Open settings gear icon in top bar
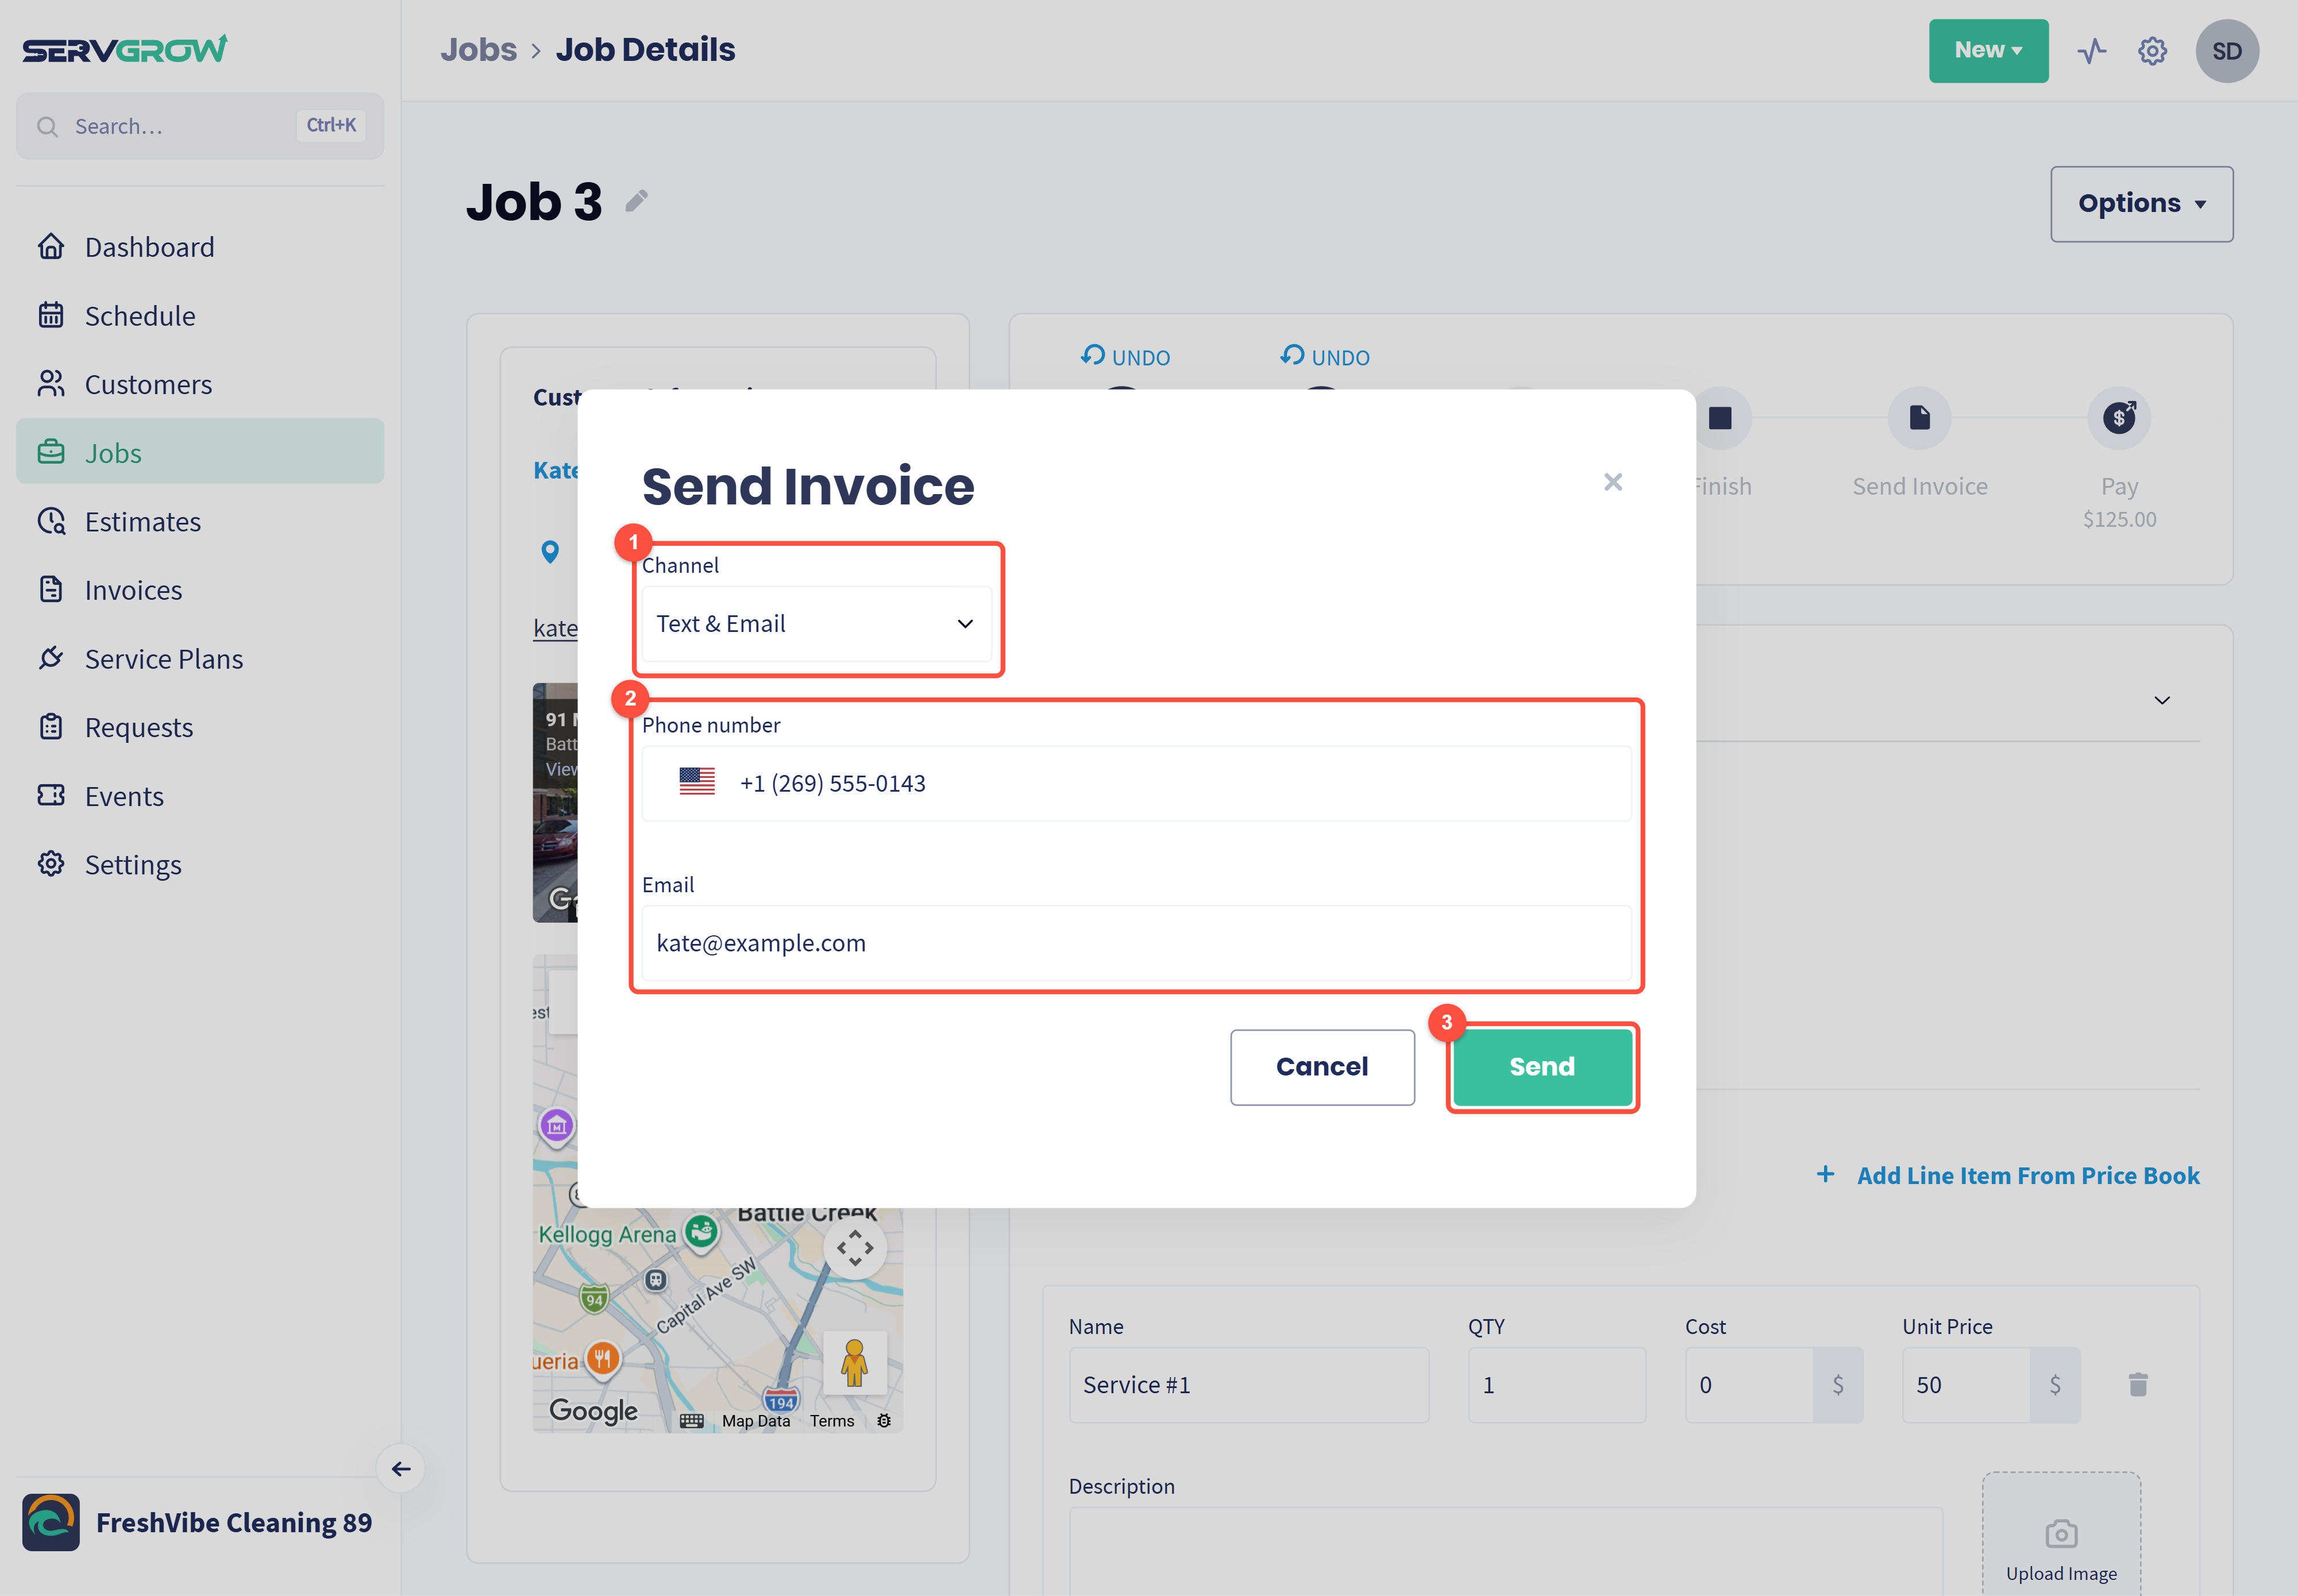2298x1596 pixels. (2152, 51)
